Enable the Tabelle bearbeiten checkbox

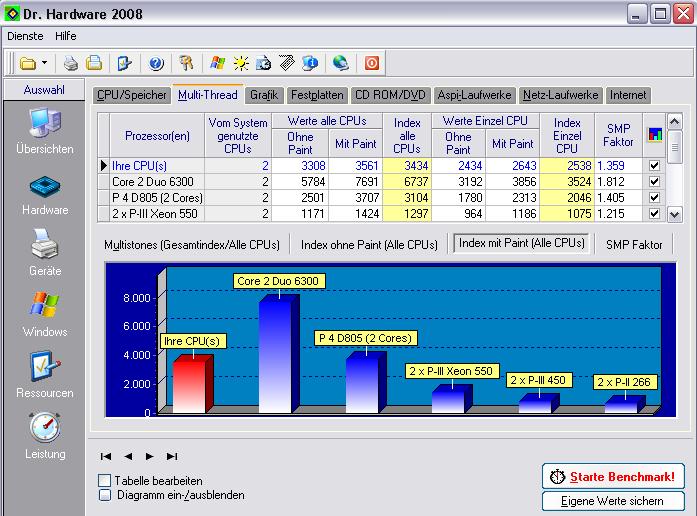coord(105,481)
